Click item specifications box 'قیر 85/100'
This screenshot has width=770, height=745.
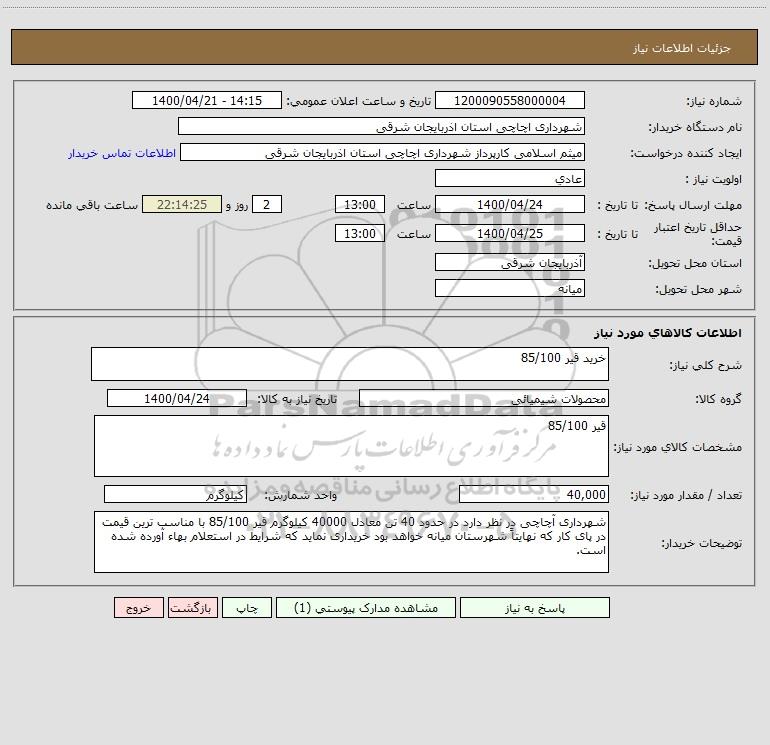click(351, 446)
